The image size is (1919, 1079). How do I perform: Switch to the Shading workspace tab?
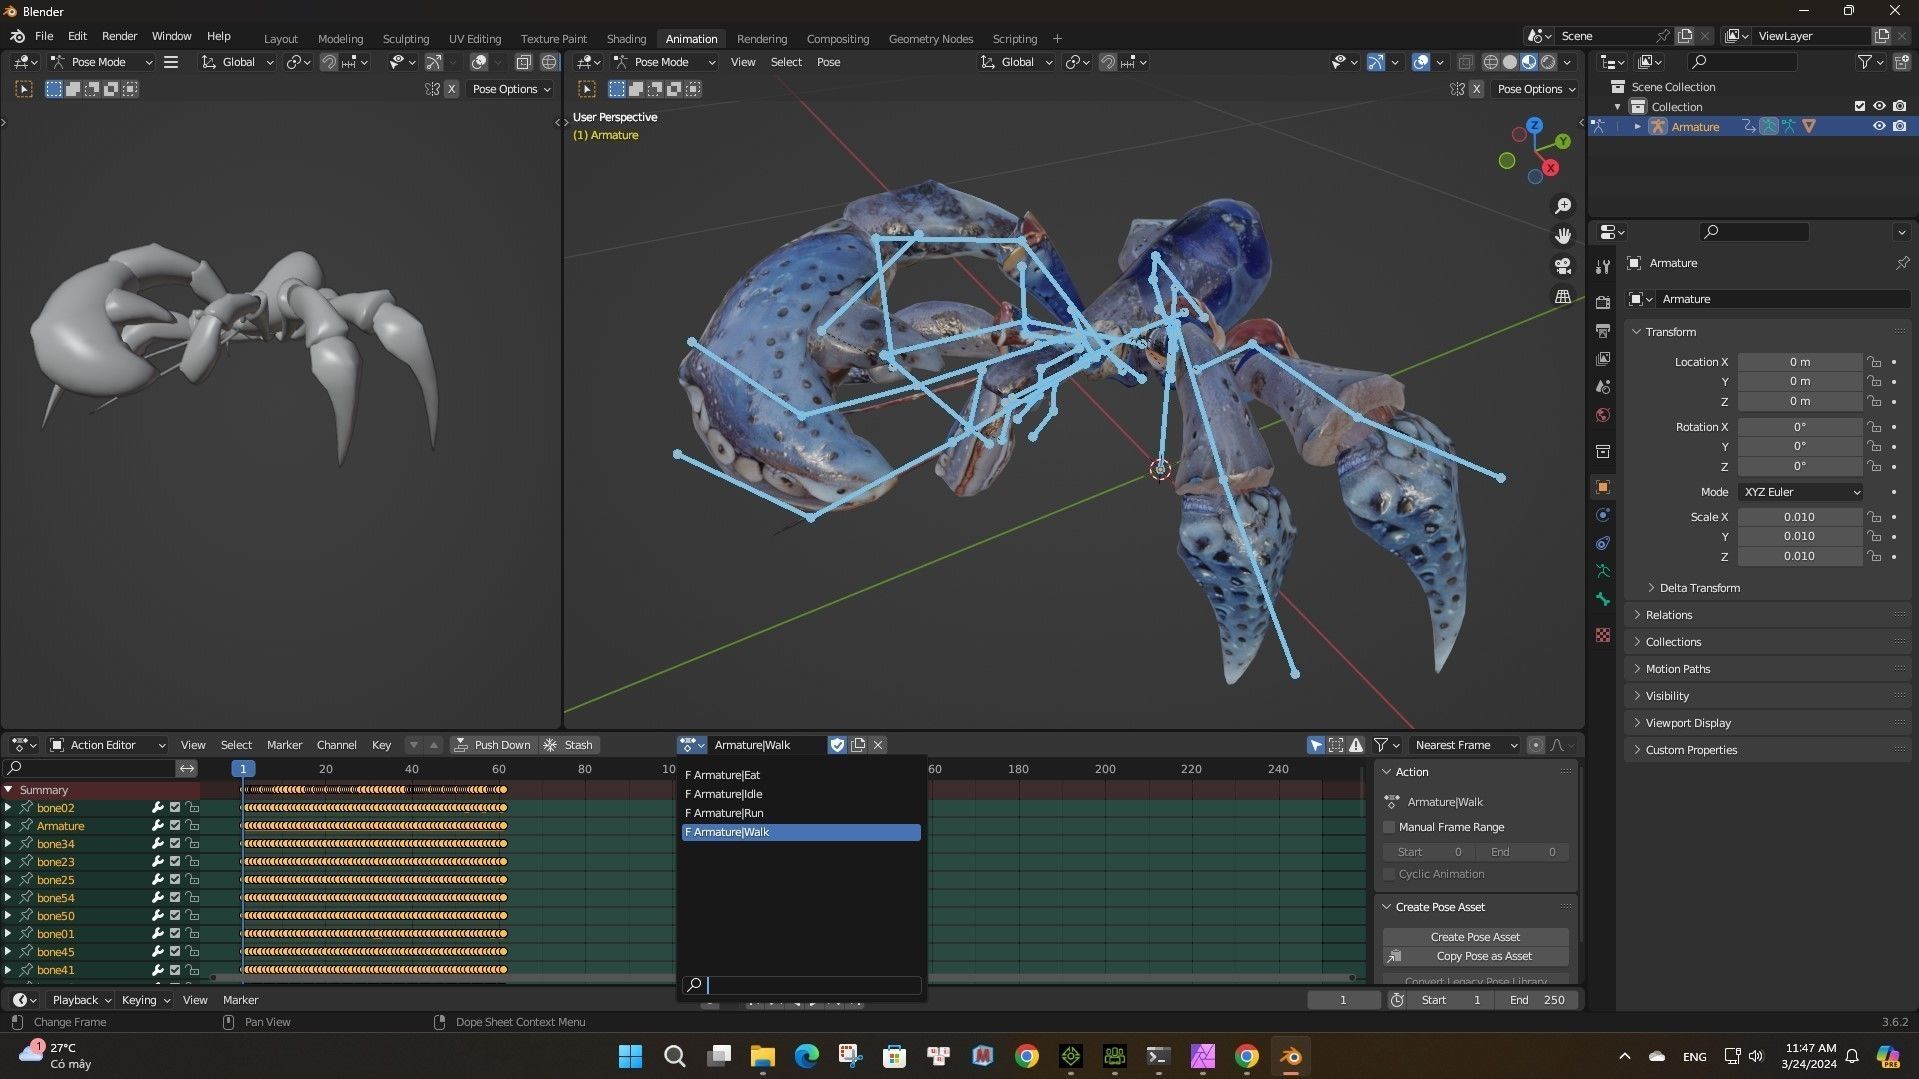coord(626,39)
